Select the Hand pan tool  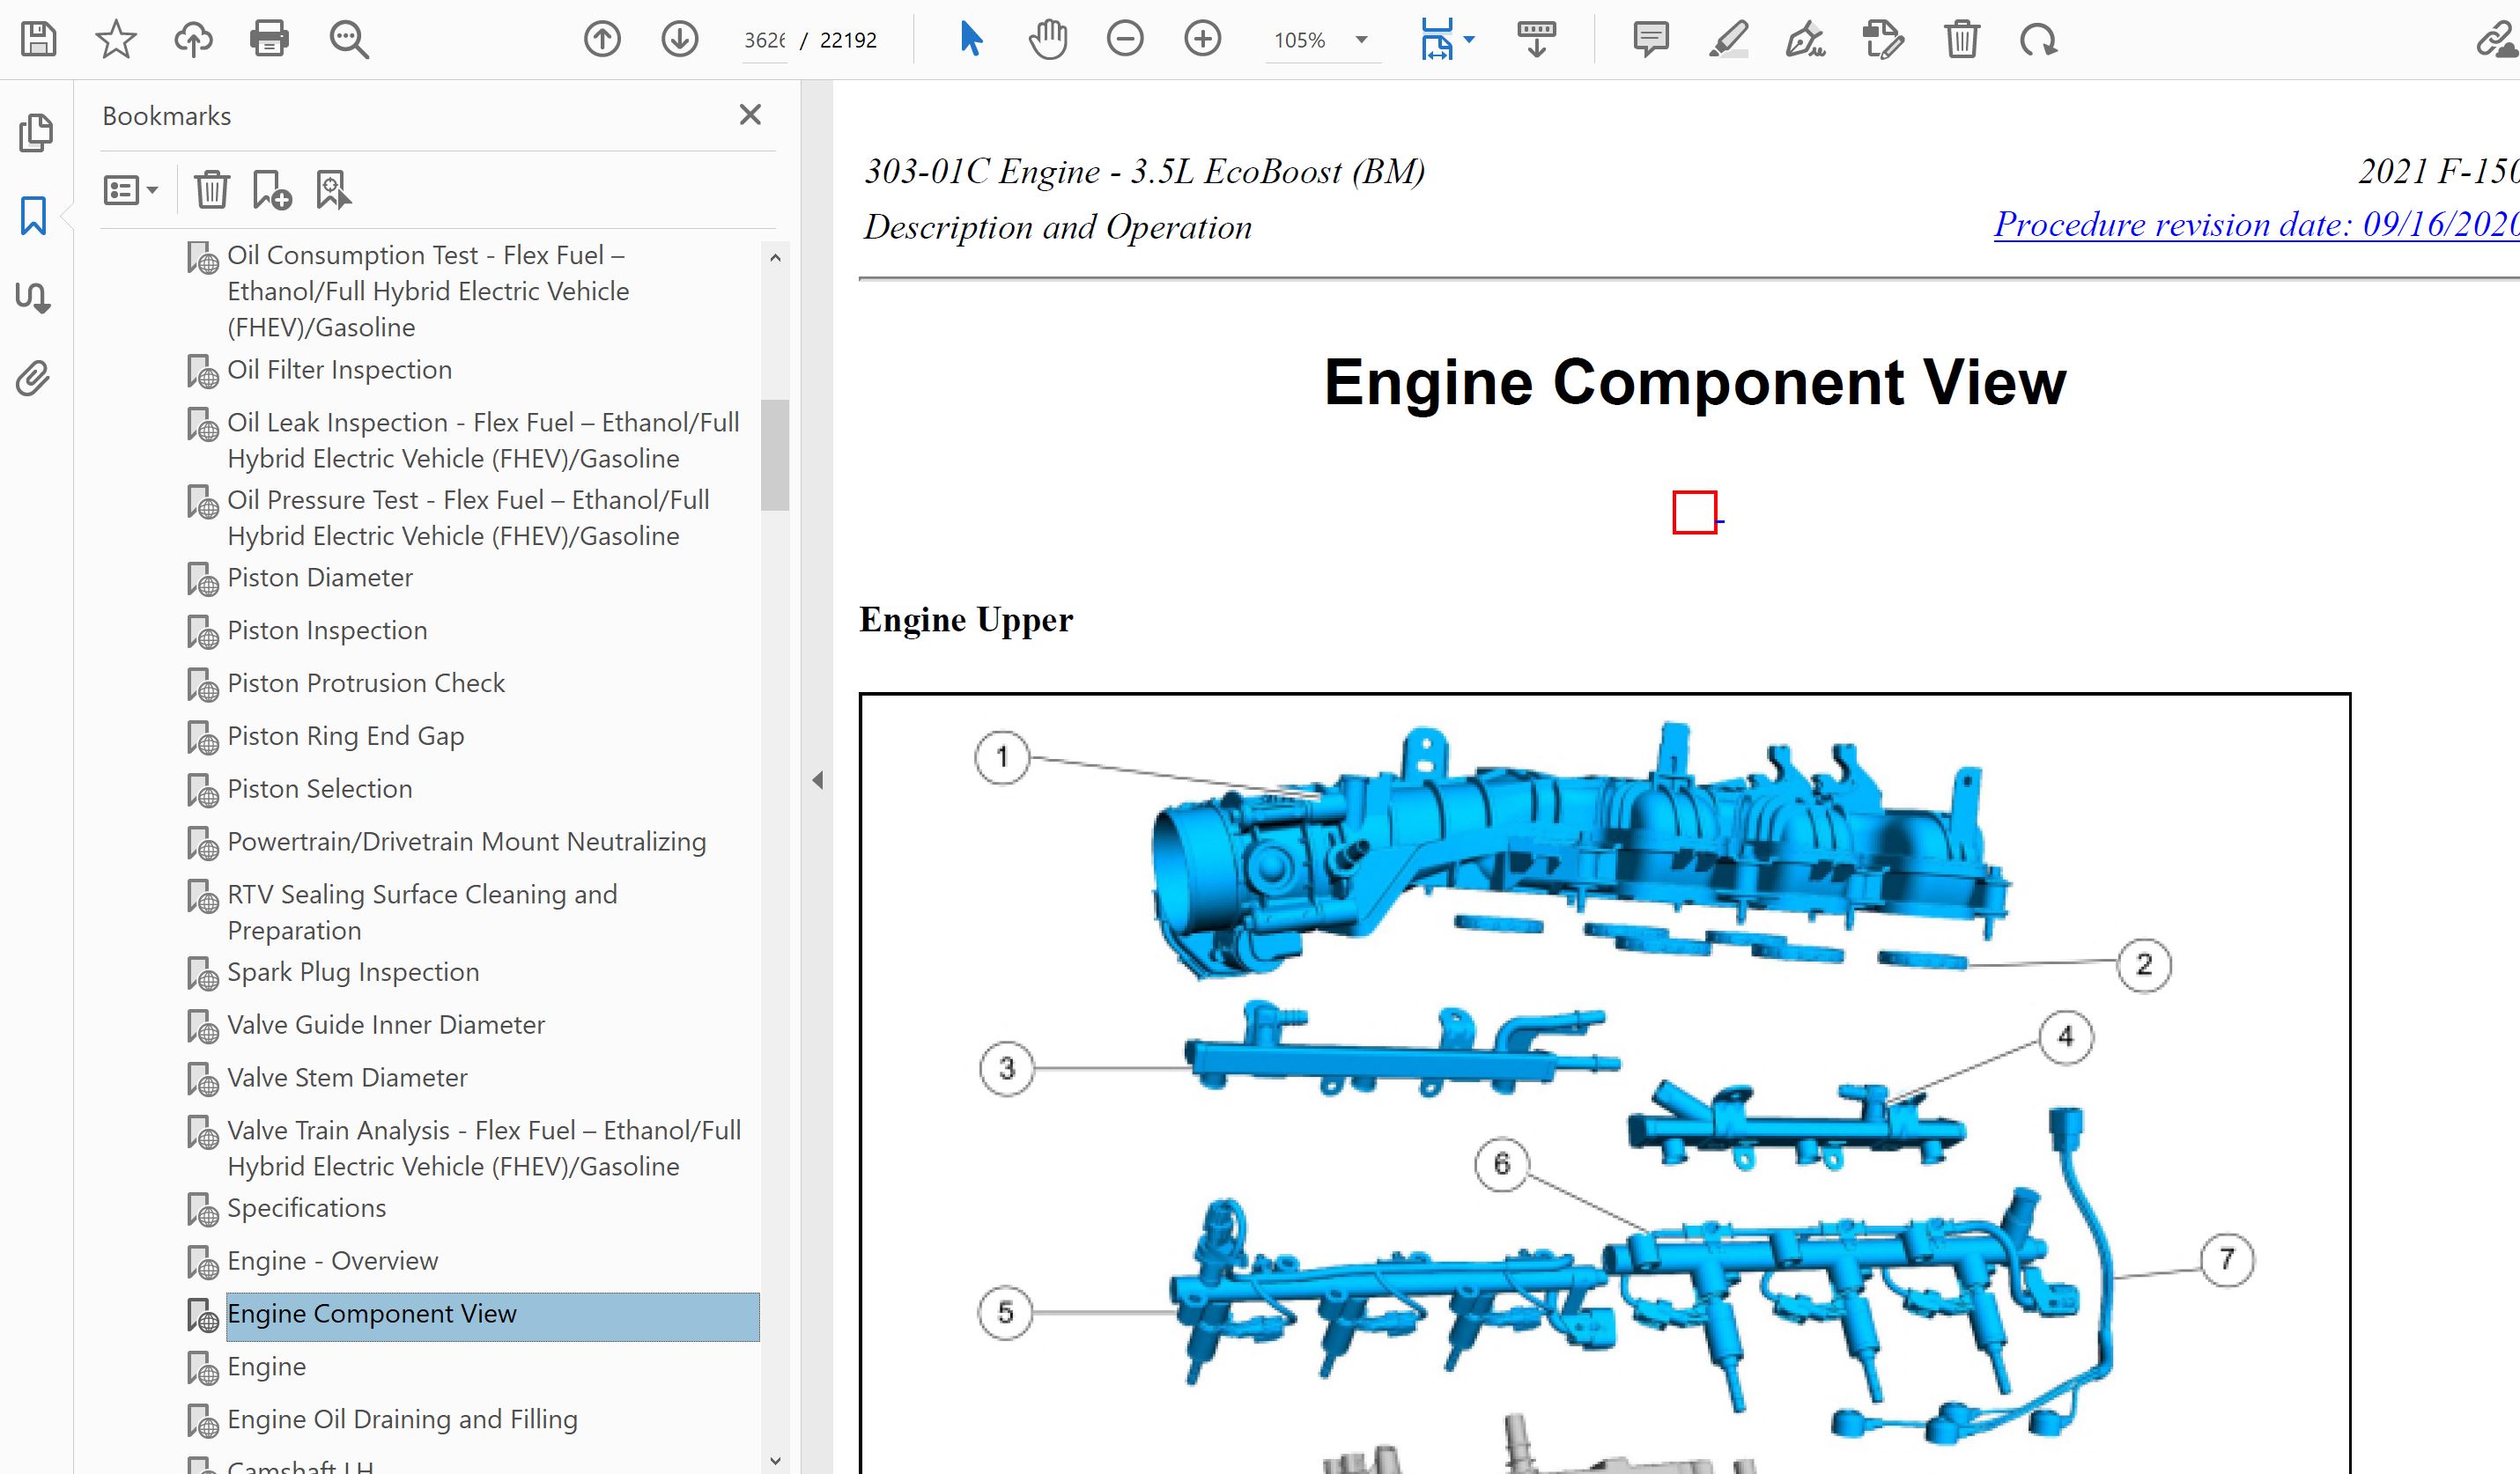1048,40
